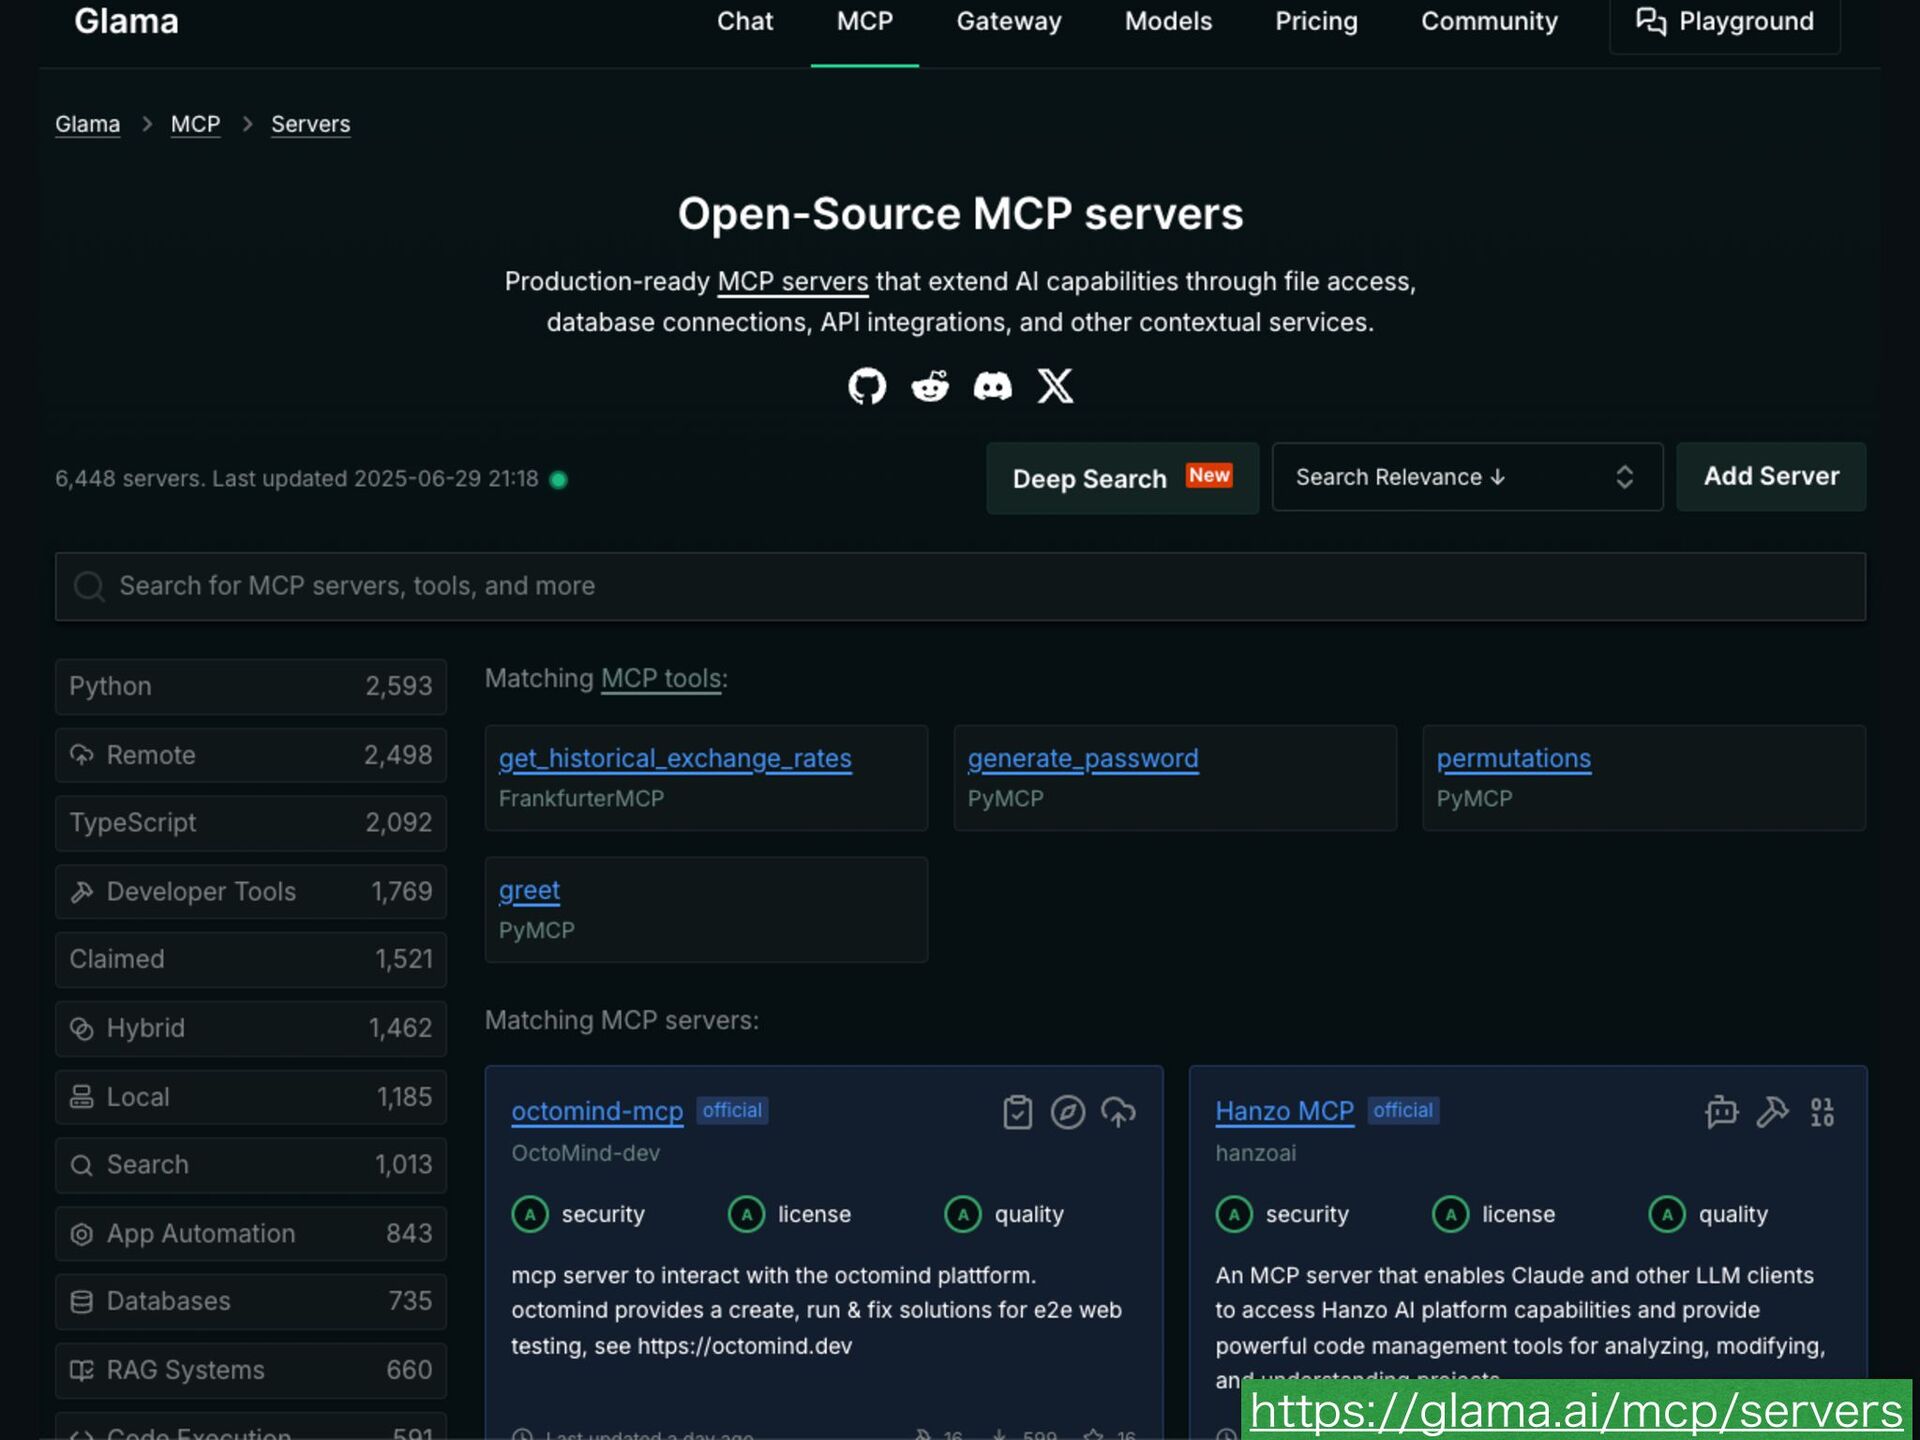Click the binary digits icon on Hanzo MCP card
The image size is (1920, 1440).
click(x=1822, y=1112)
